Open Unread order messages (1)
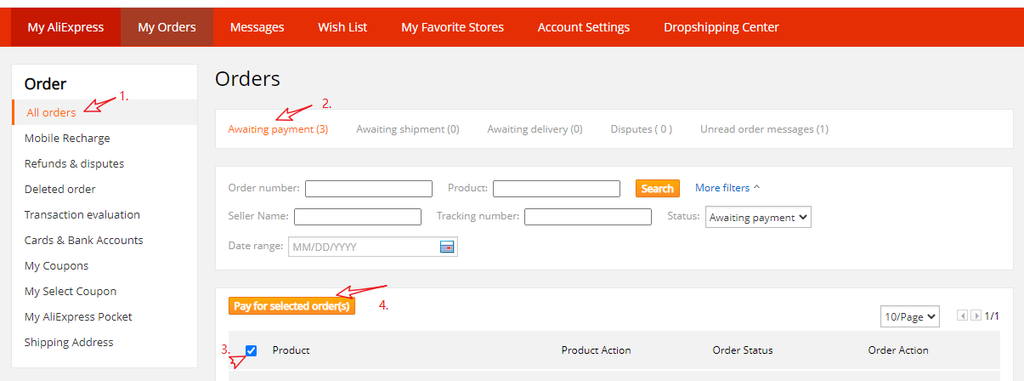This screenshot has height=381, width=1024. click(764, 129)
